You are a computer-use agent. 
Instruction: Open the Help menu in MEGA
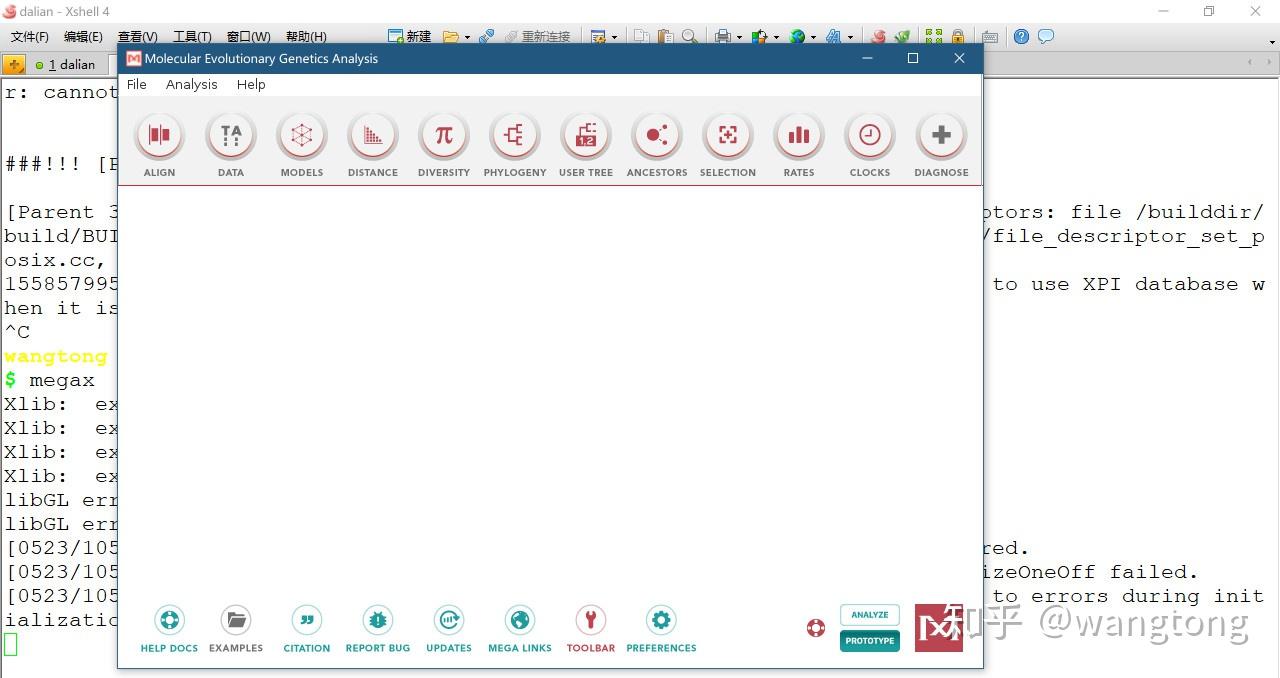(x=251, y=84)
